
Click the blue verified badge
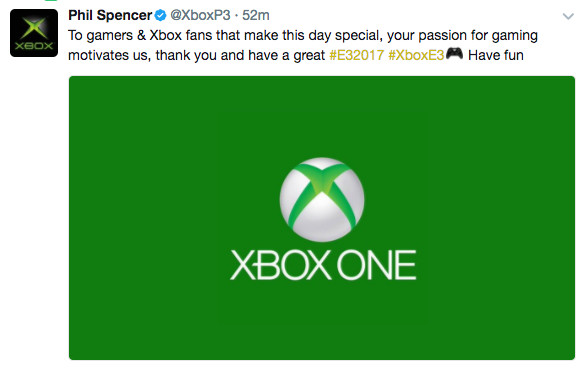pyautogui.click(x=161, y=16)
